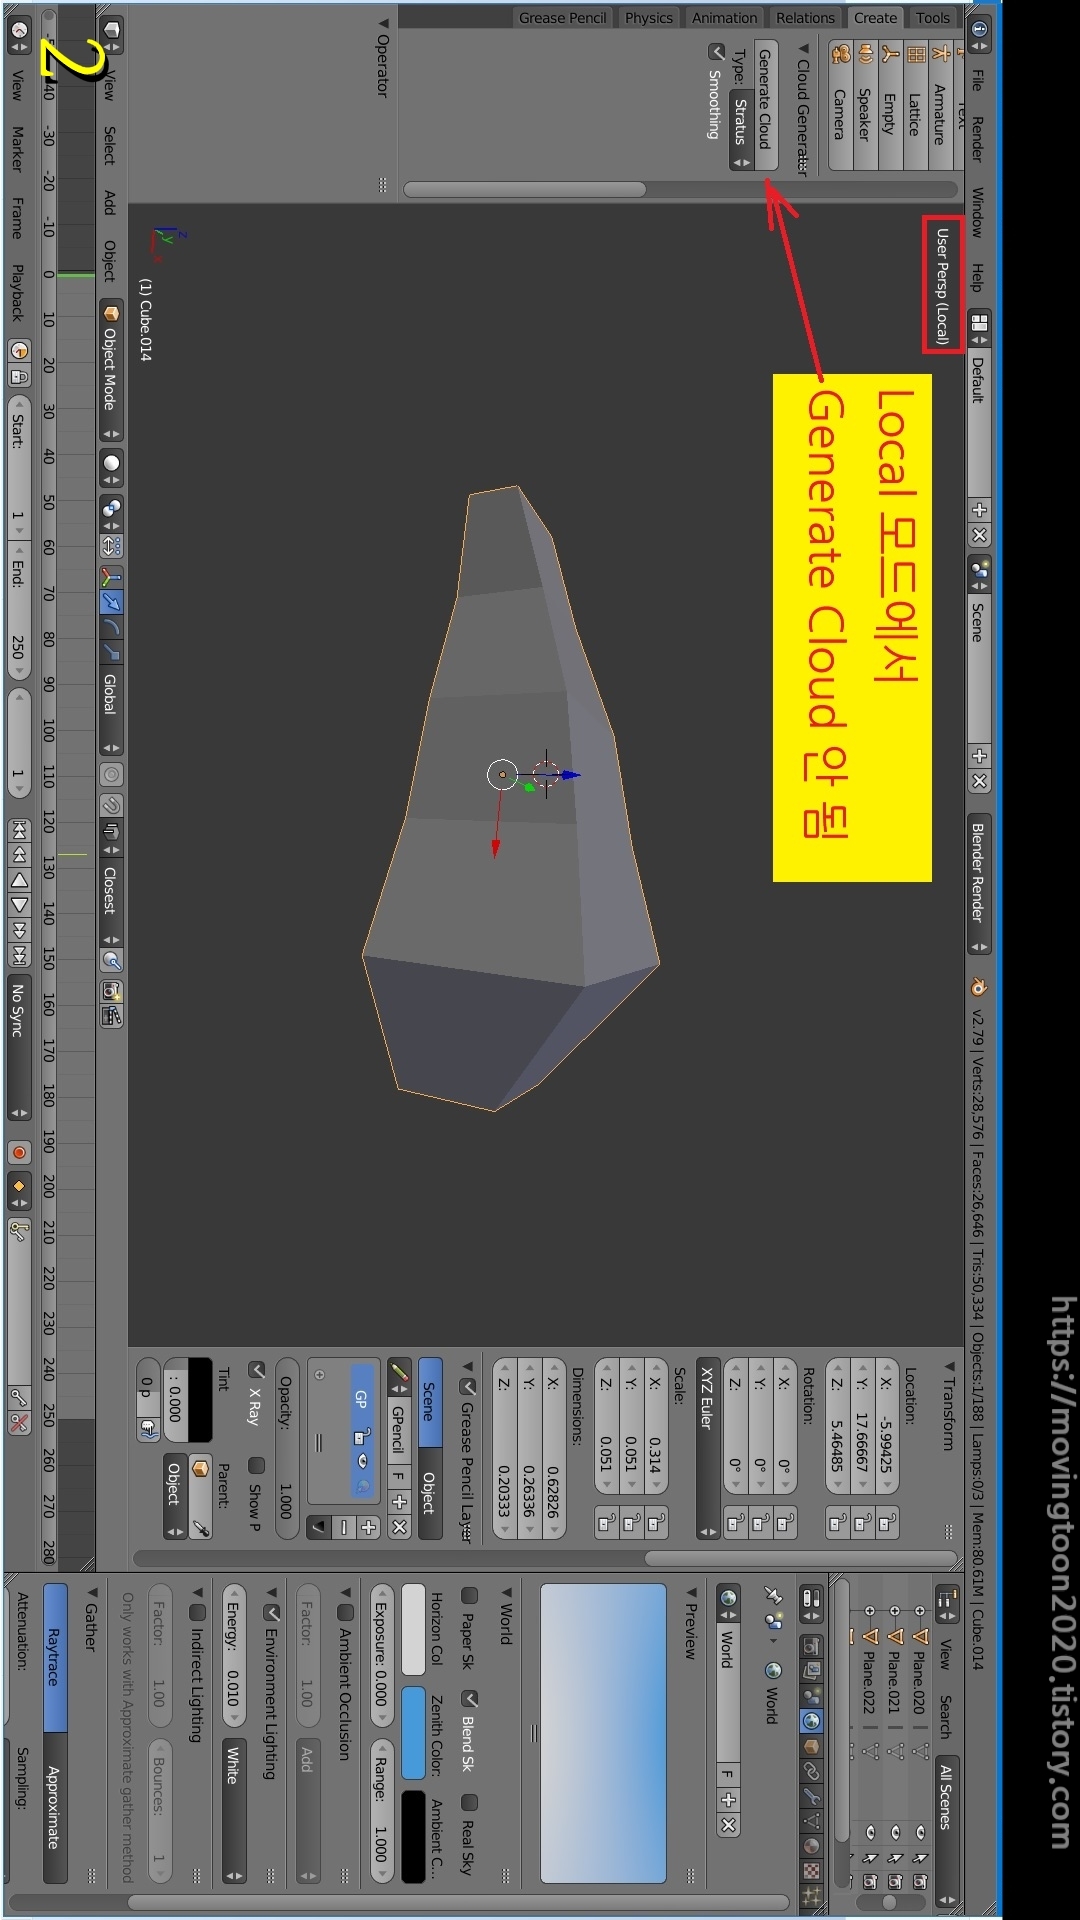Toggle proportional editing circle icon
1080x1920 pixels.
click(x=111, y=775)
